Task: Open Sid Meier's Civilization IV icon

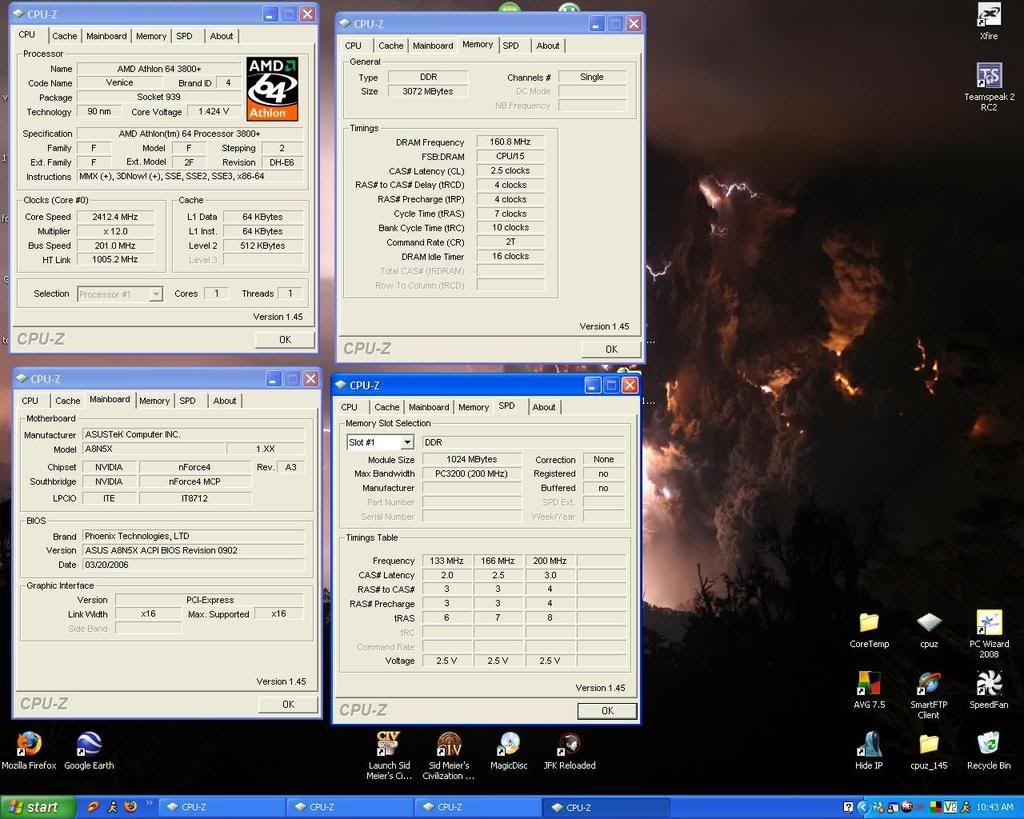Action: coord(449,756)
